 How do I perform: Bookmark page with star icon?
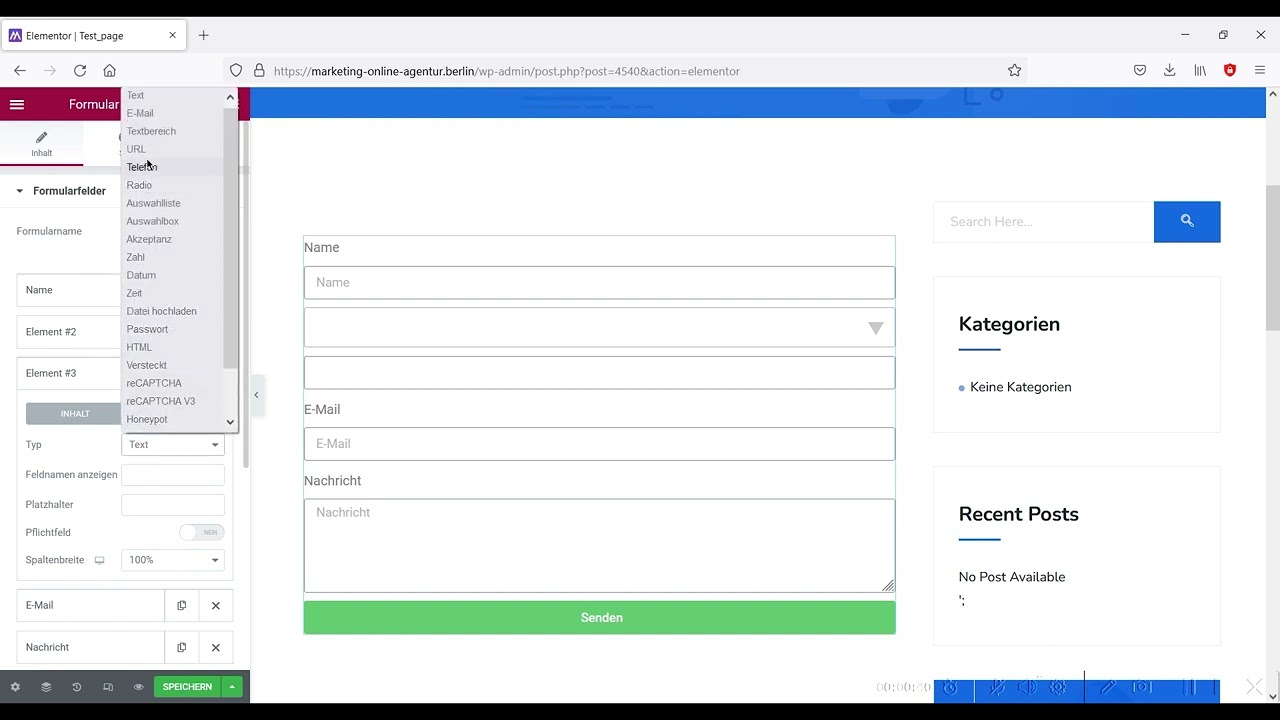[x=1014, y=71]
